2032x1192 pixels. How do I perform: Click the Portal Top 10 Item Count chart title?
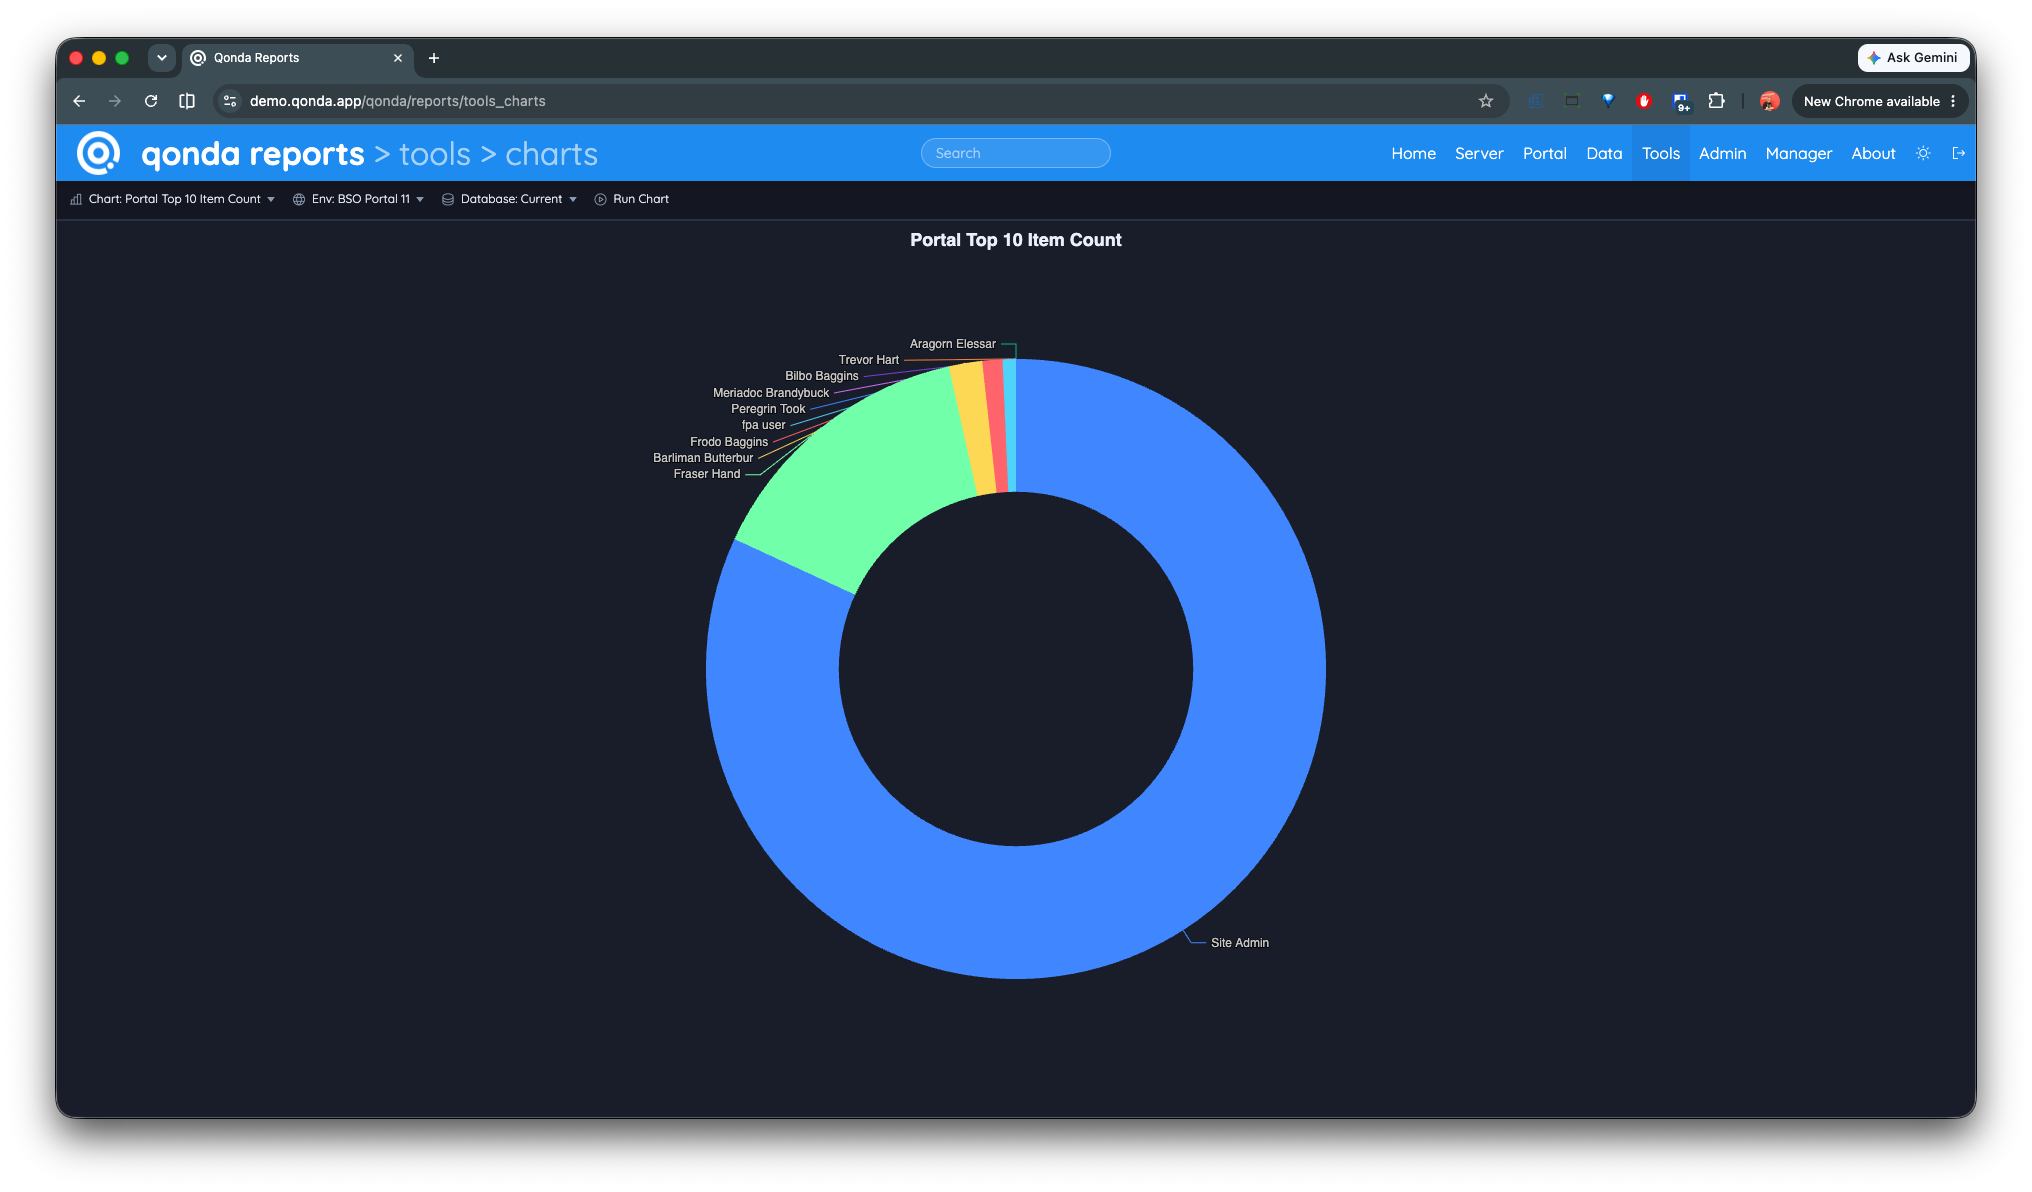point(1015,240)
